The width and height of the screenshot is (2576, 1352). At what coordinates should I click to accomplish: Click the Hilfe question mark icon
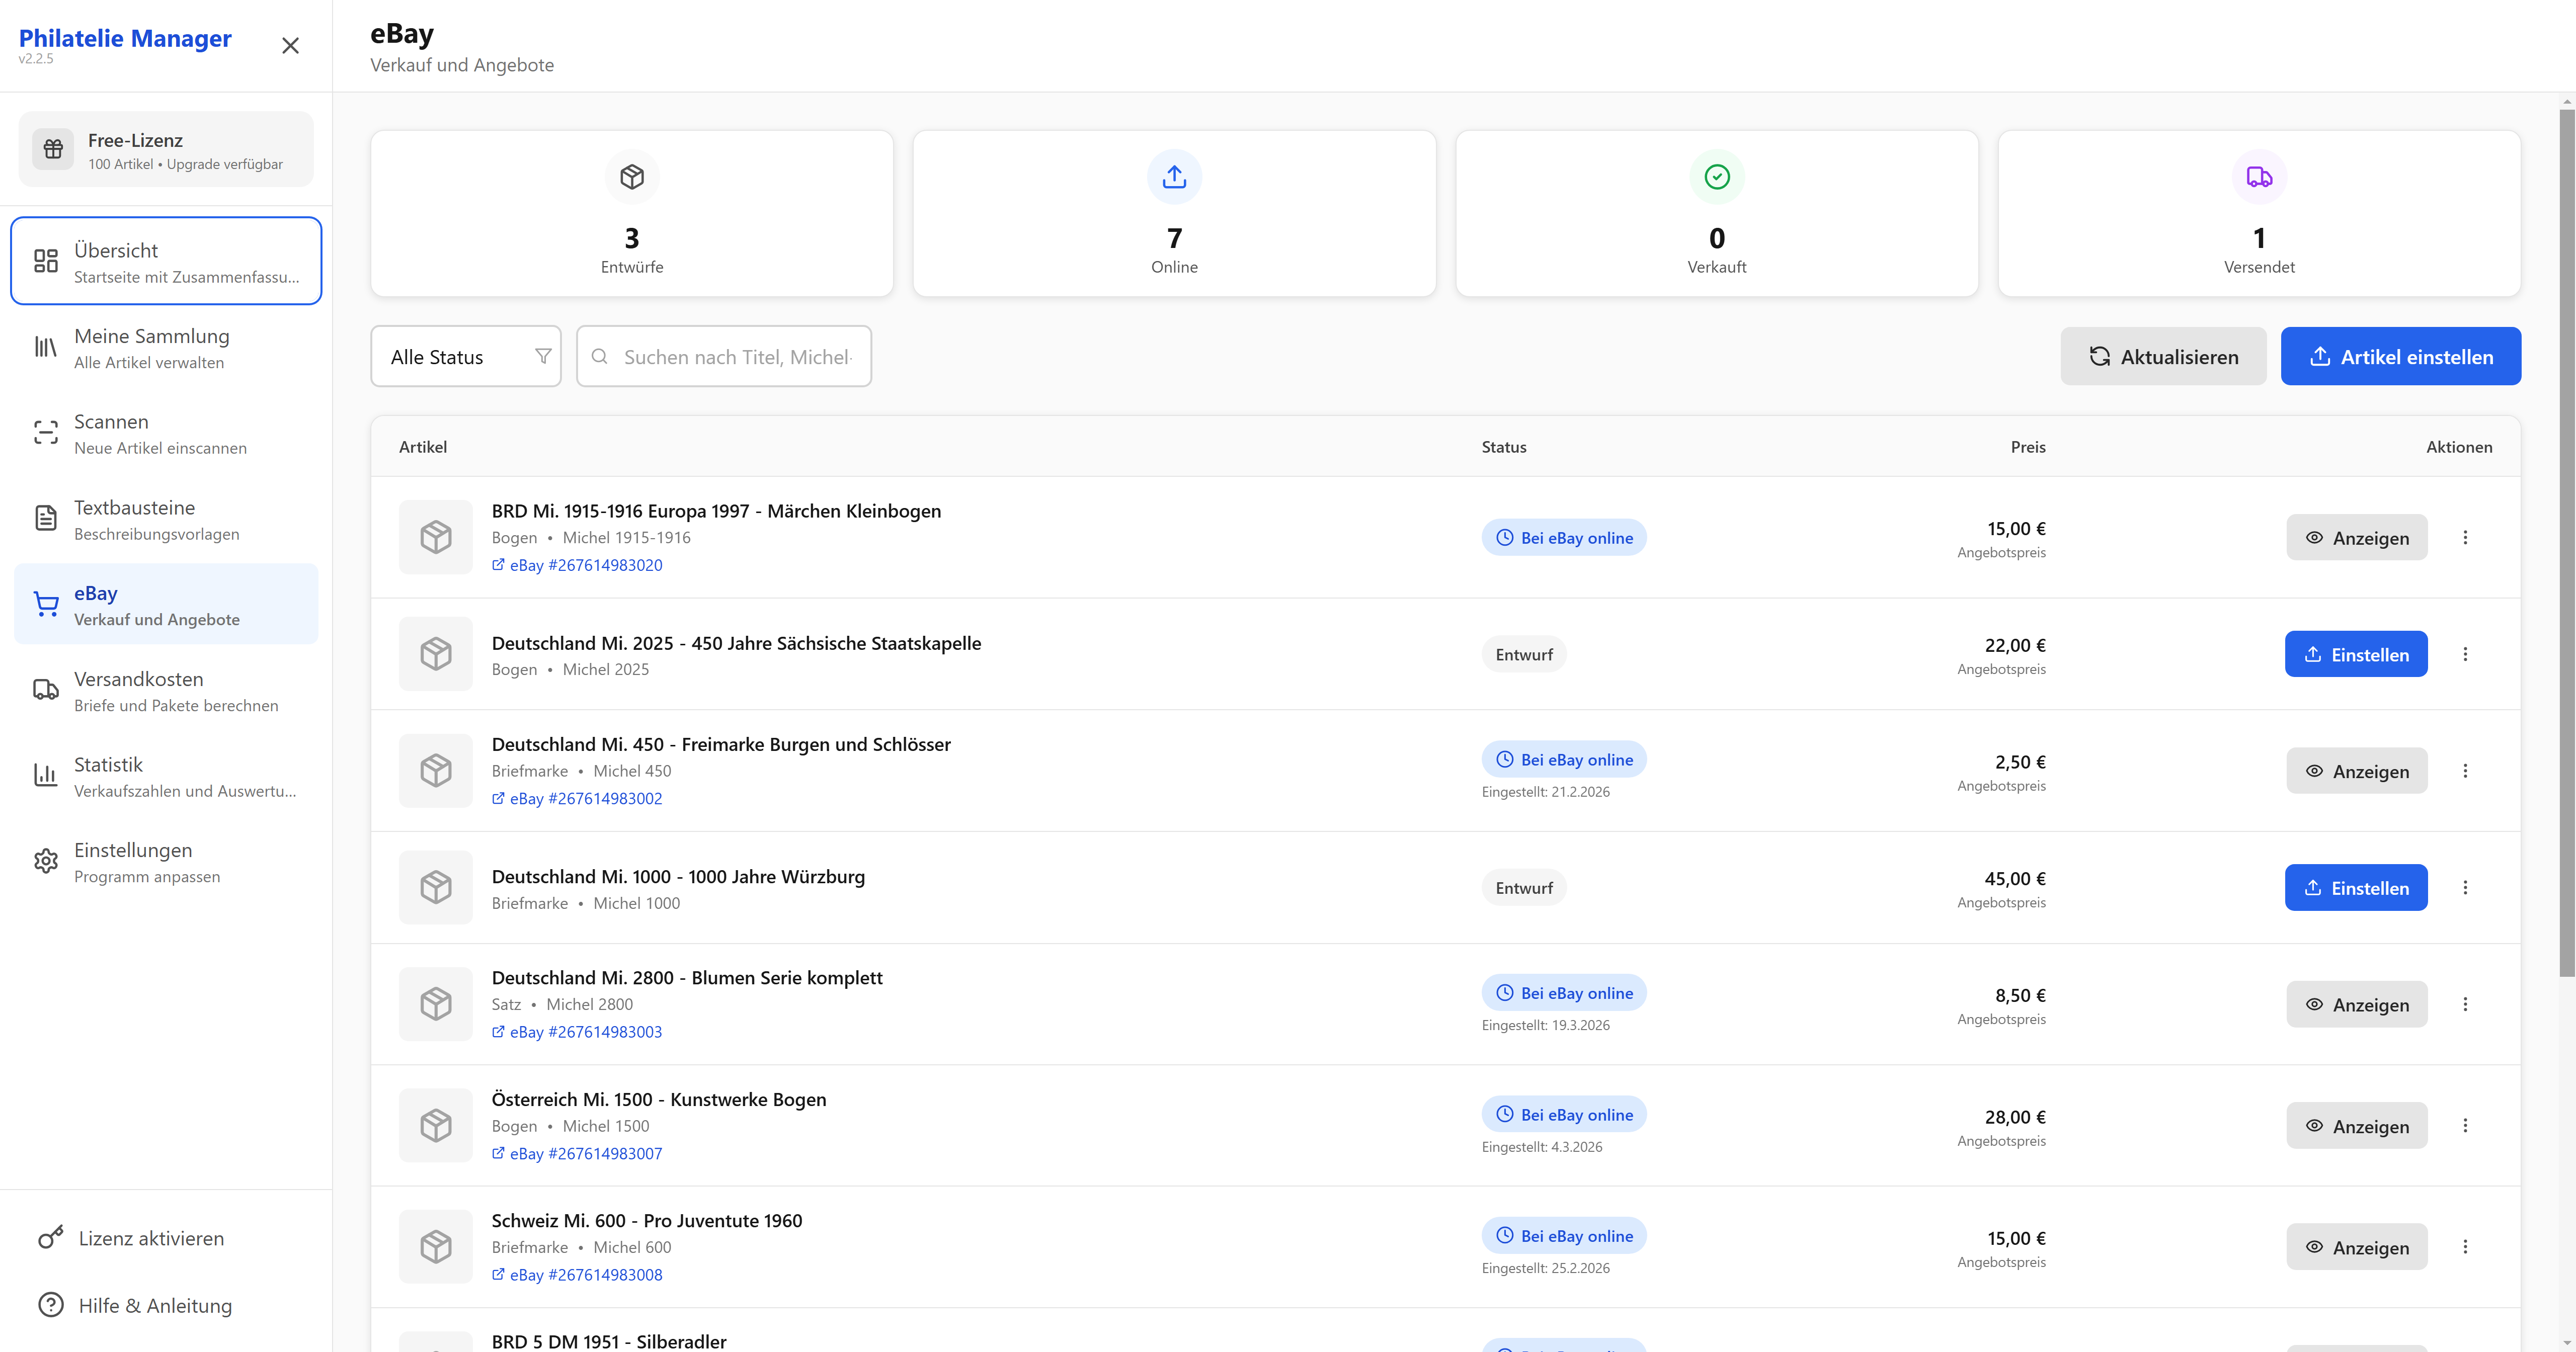(x=51, y=1305)
